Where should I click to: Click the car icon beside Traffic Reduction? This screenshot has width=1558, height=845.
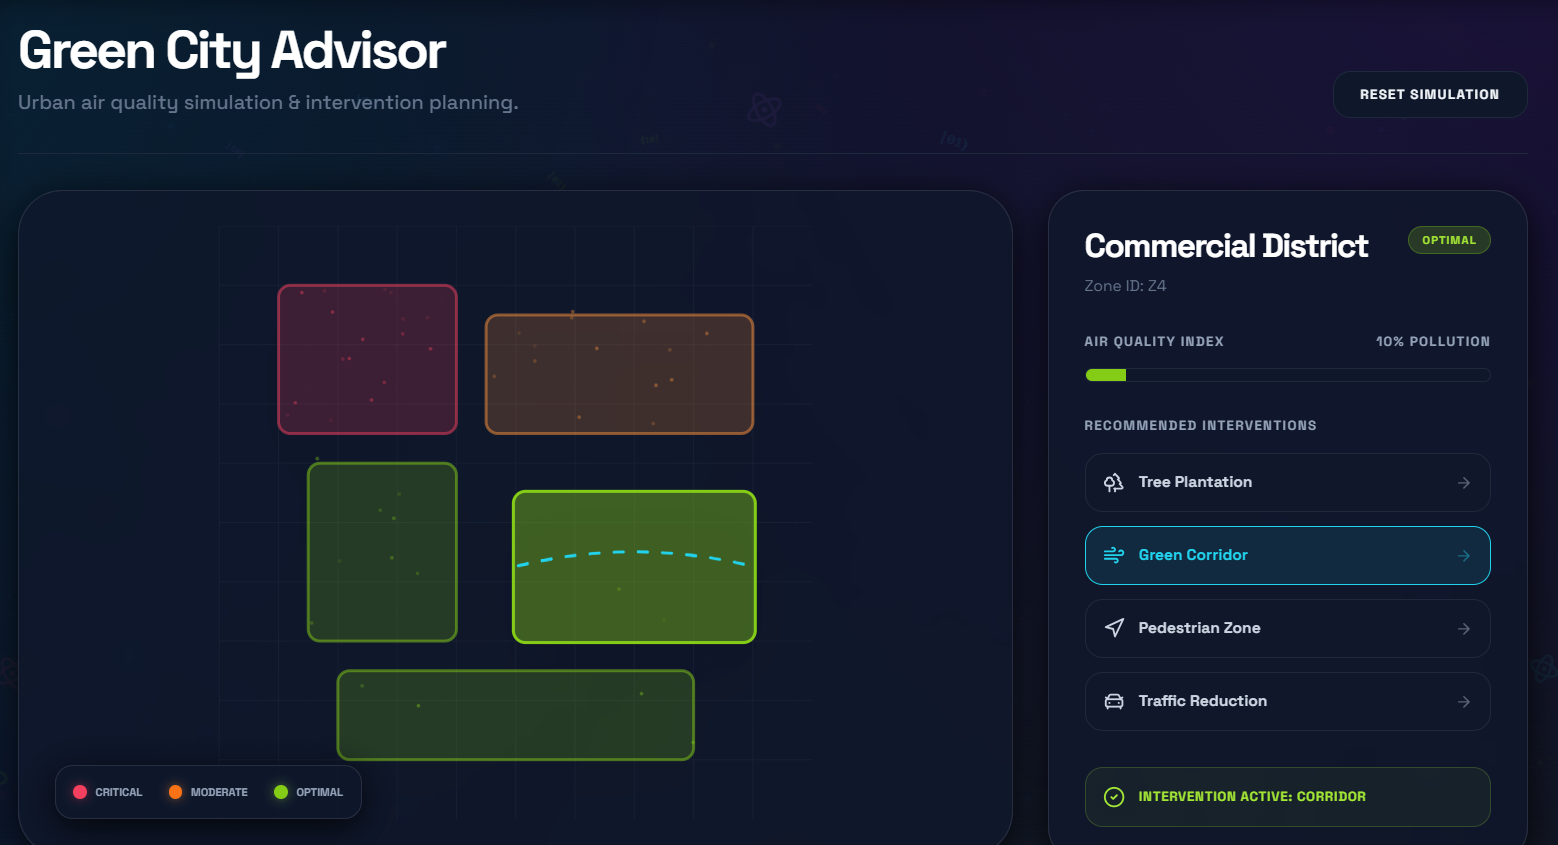pos(1114,702)
